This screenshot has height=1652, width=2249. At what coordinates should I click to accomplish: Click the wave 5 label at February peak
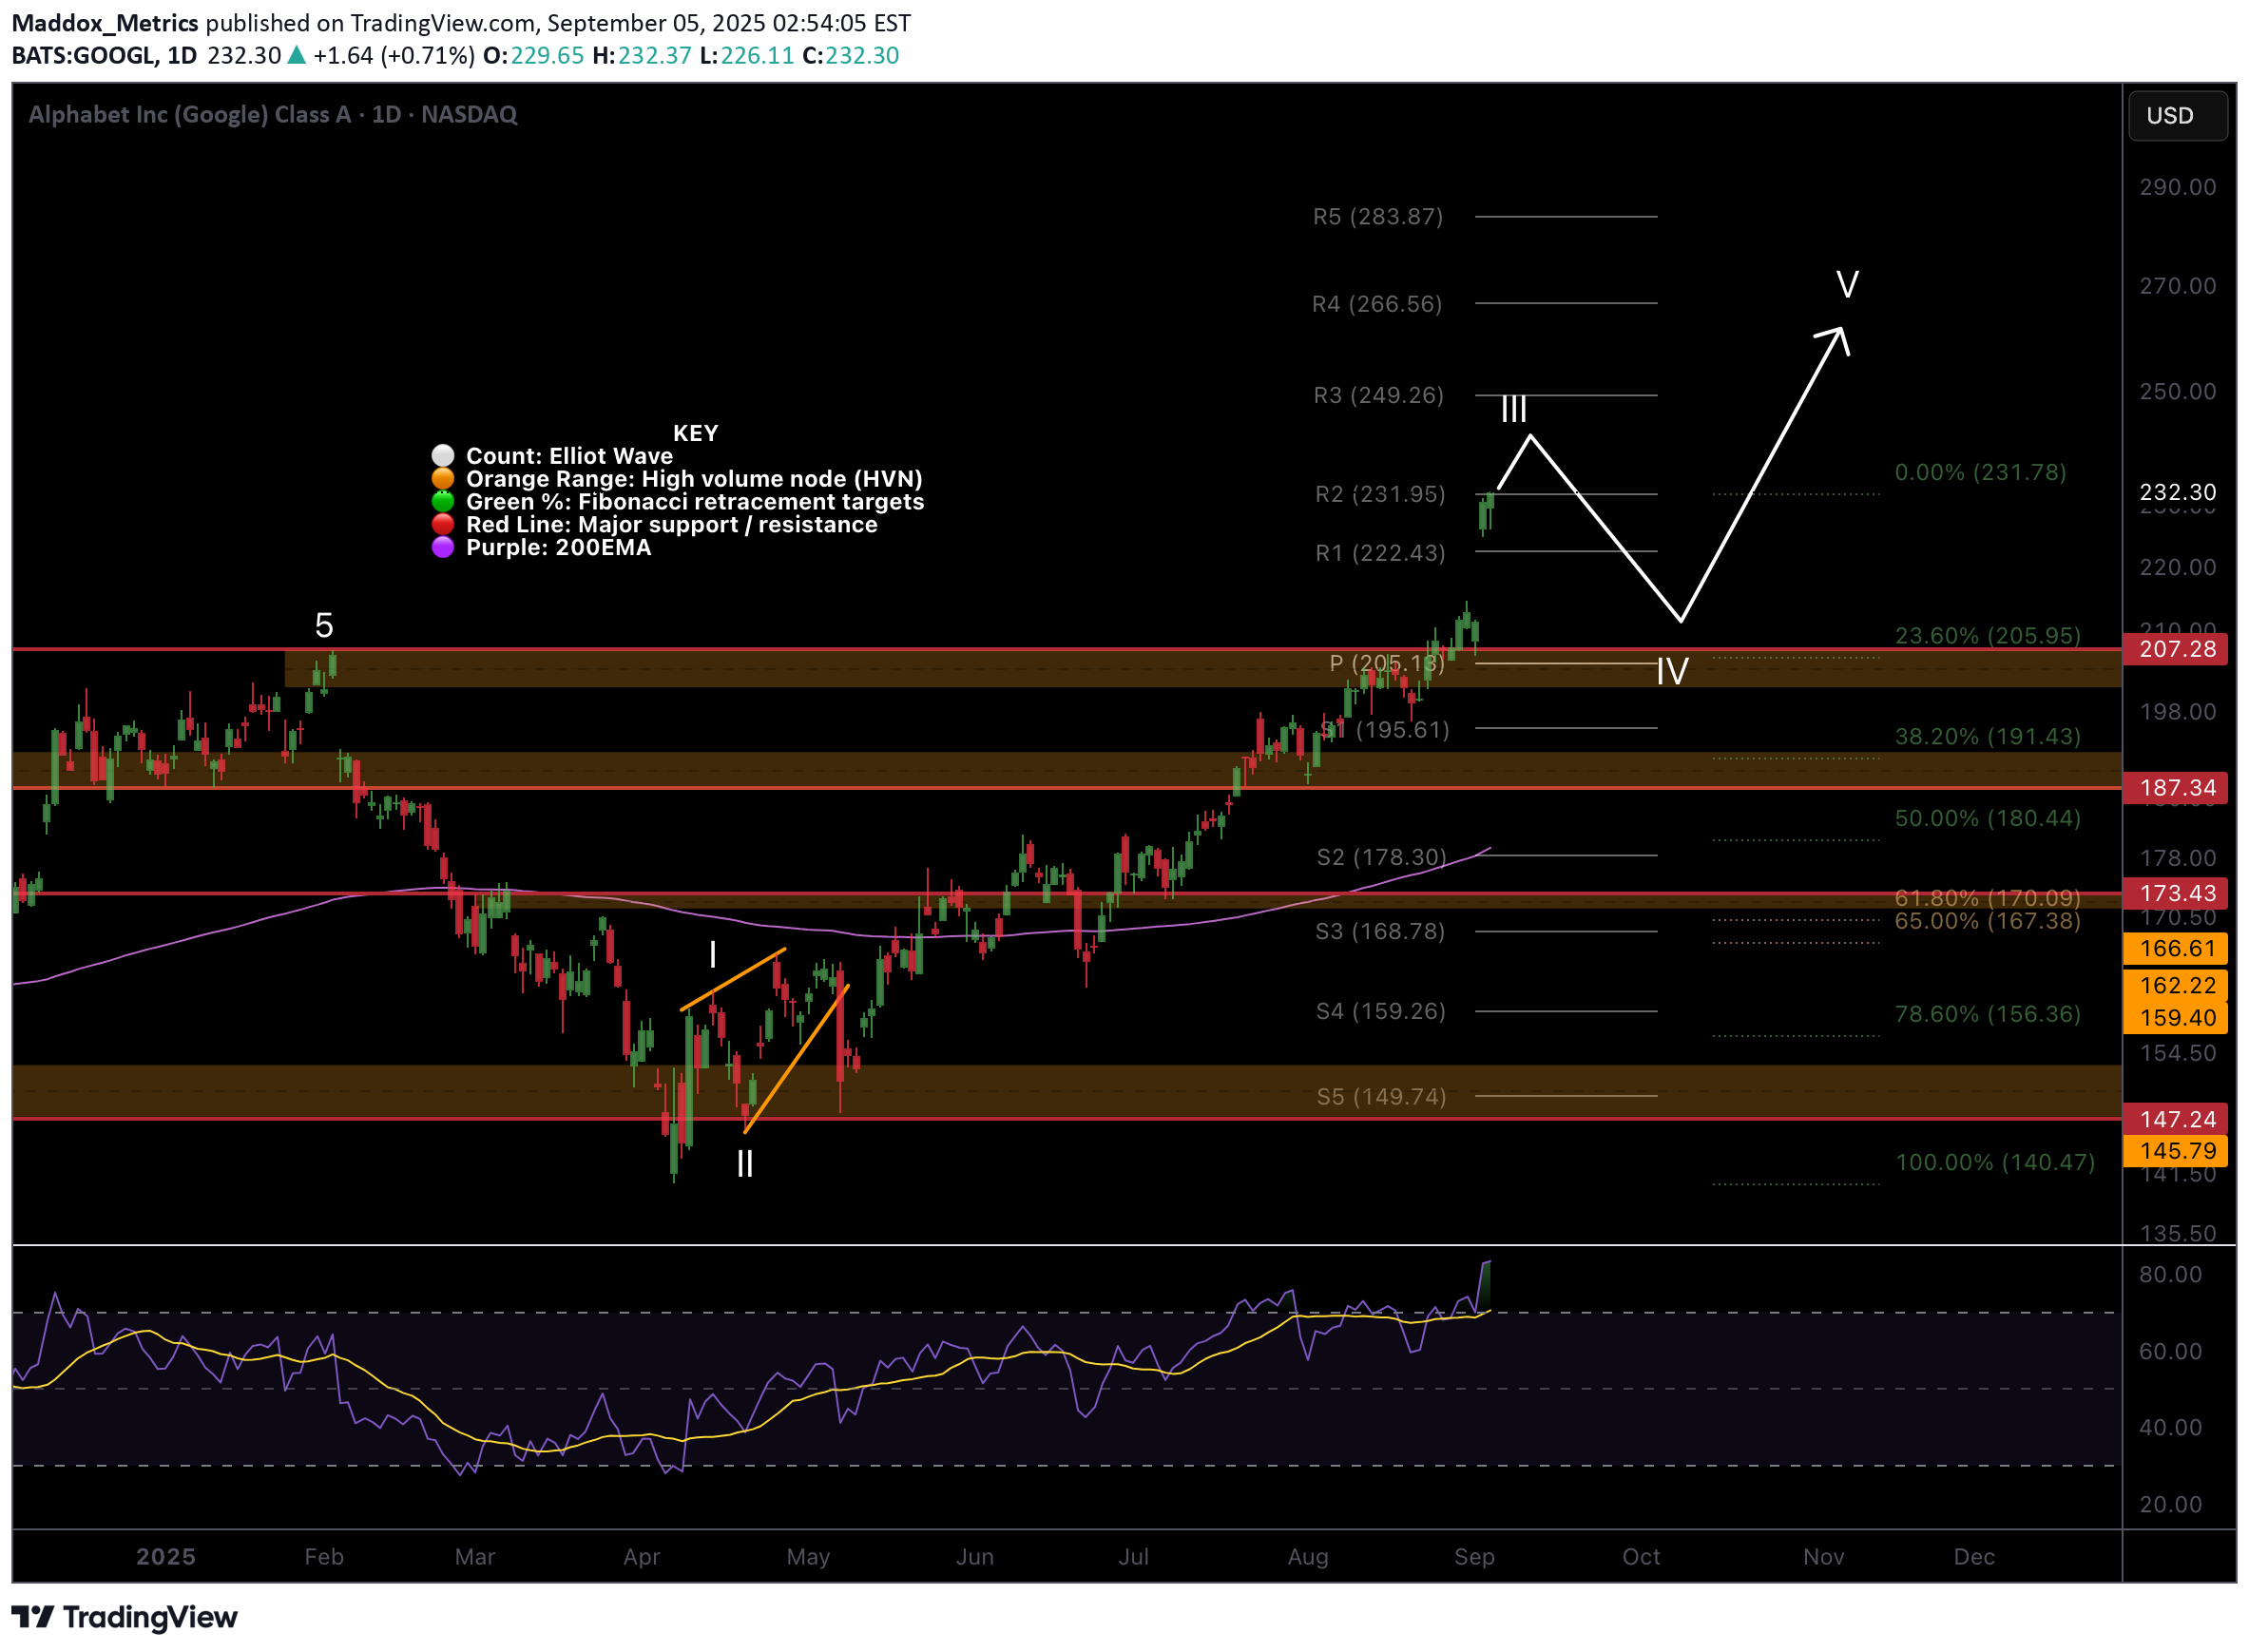(323, 626)
